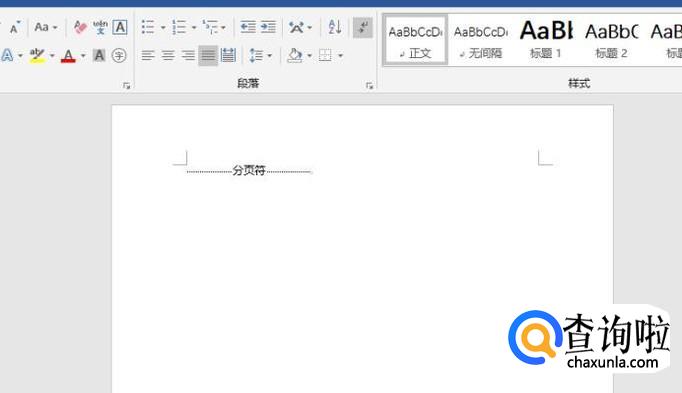Toggle show/hide paragraph marks
The height and width of the screenshot is (393, 682).
click(362, 28)
